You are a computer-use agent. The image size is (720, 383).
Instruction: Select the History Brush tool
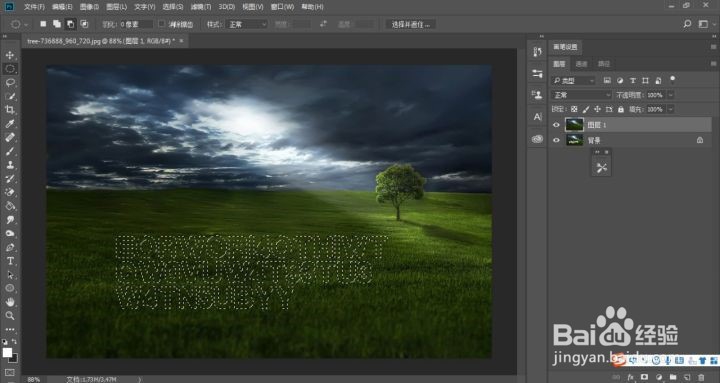tap(10, 179)
